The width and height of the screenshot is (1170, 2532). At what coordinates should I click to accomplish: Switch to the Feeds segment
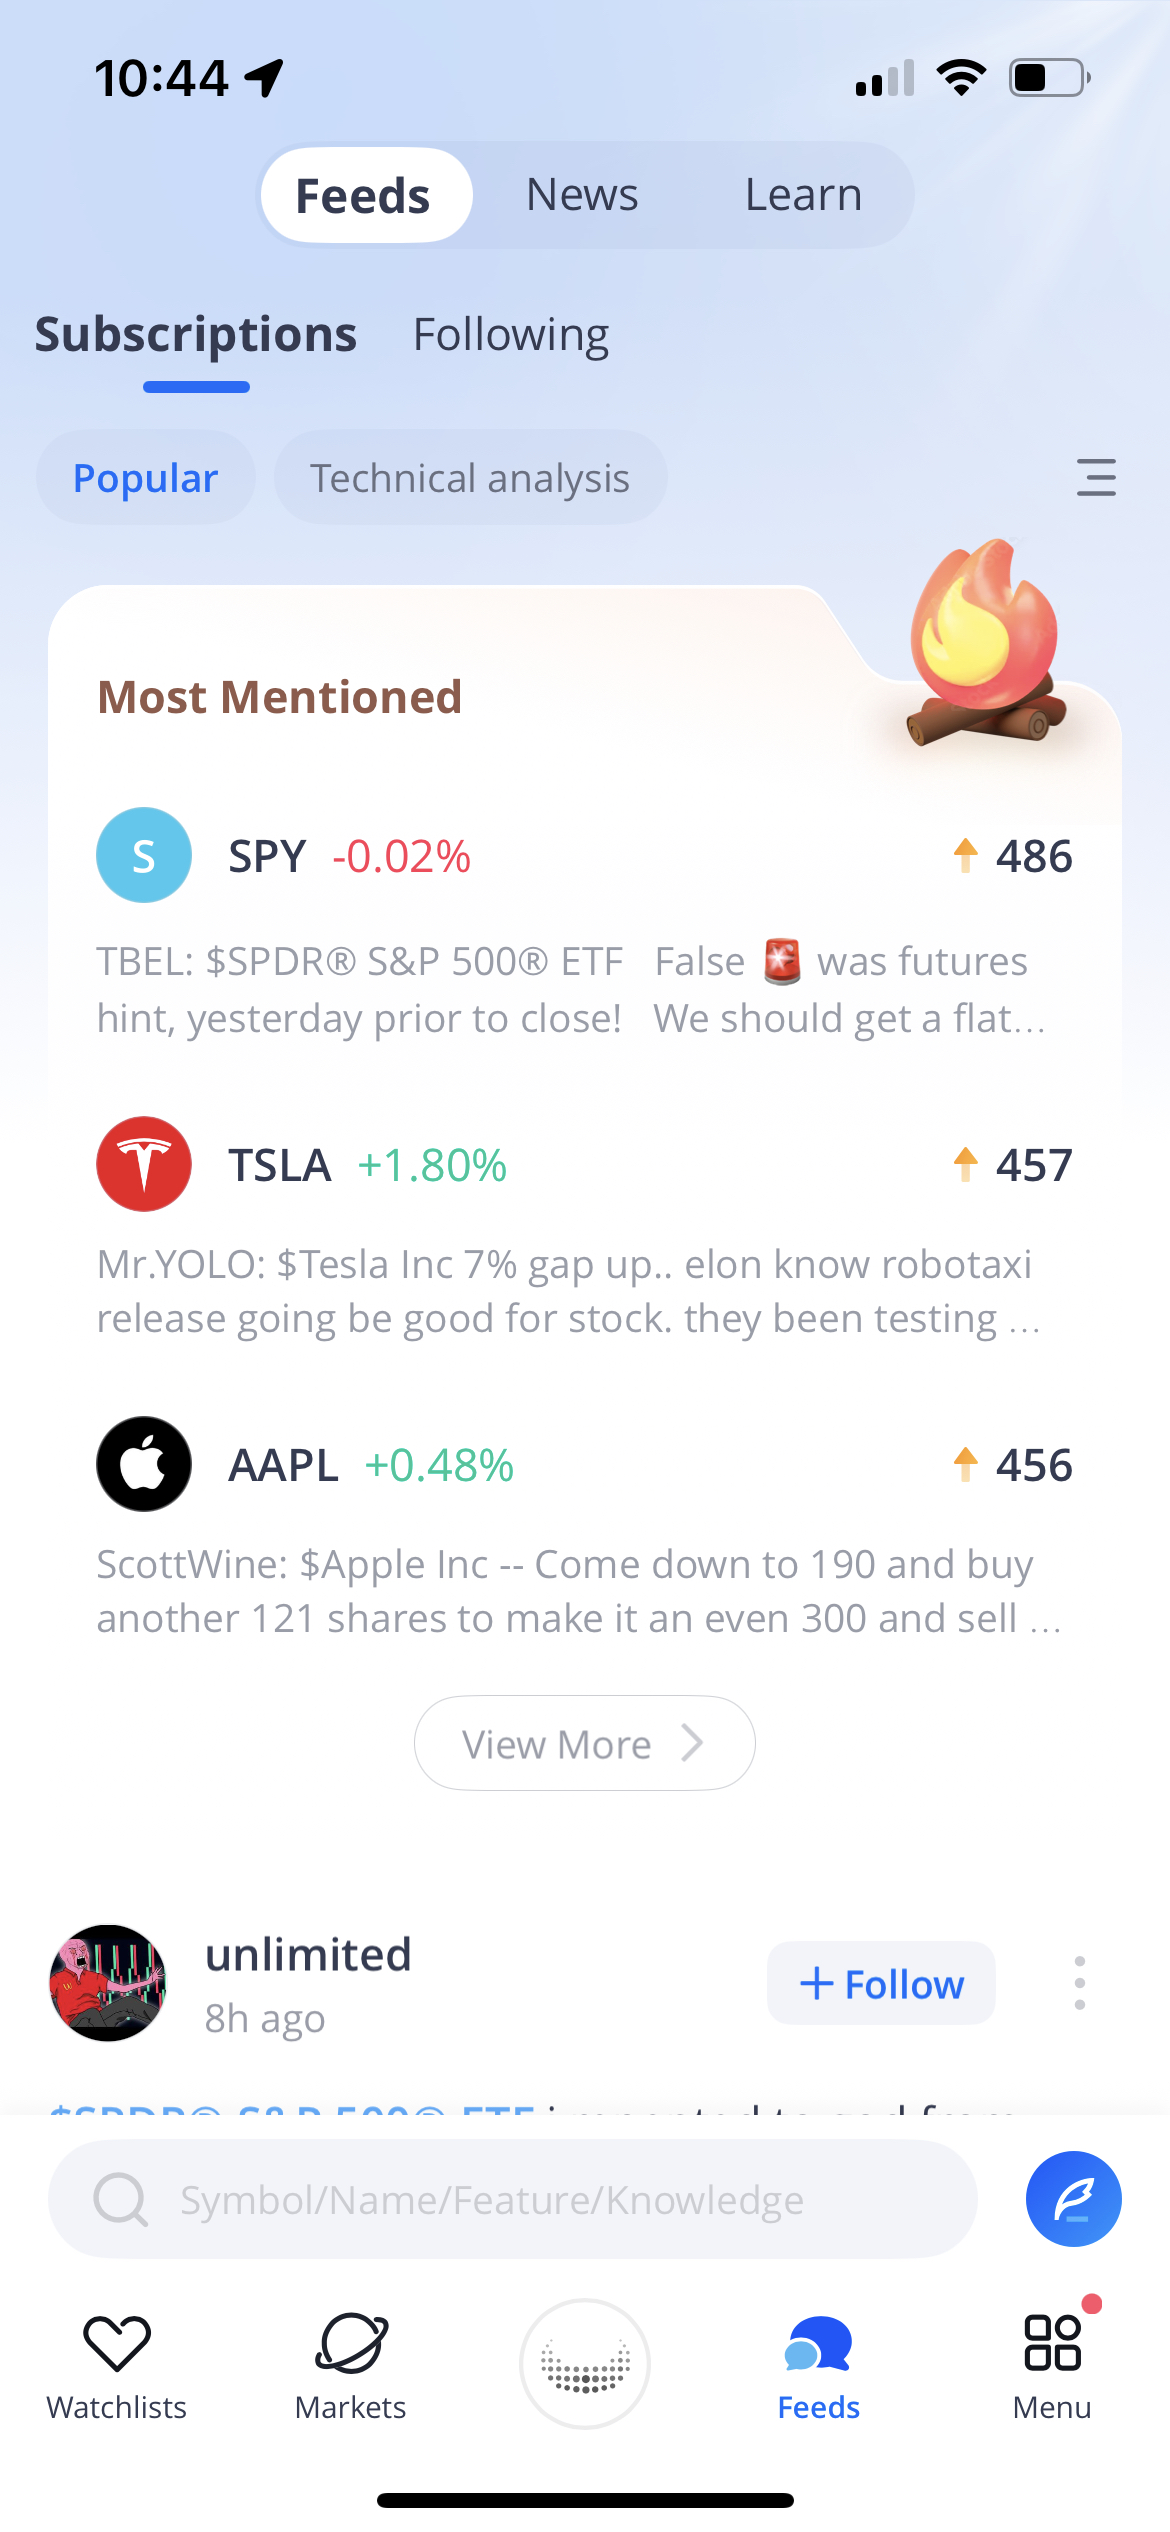[364, 195]
